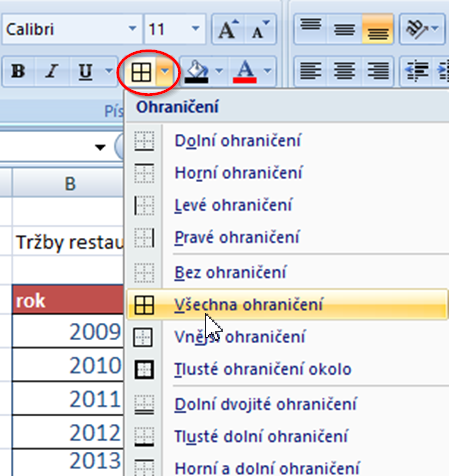Center text horizontally
The width and height of the screenshot is (449, 476).
click(x=344, y=71)
